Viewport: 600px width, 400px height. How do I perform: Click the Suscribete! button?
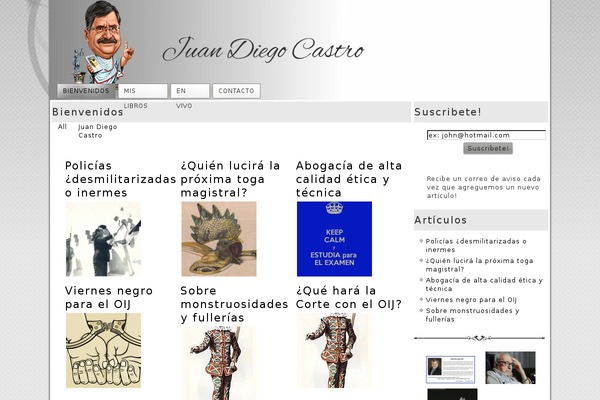(488, 149)
